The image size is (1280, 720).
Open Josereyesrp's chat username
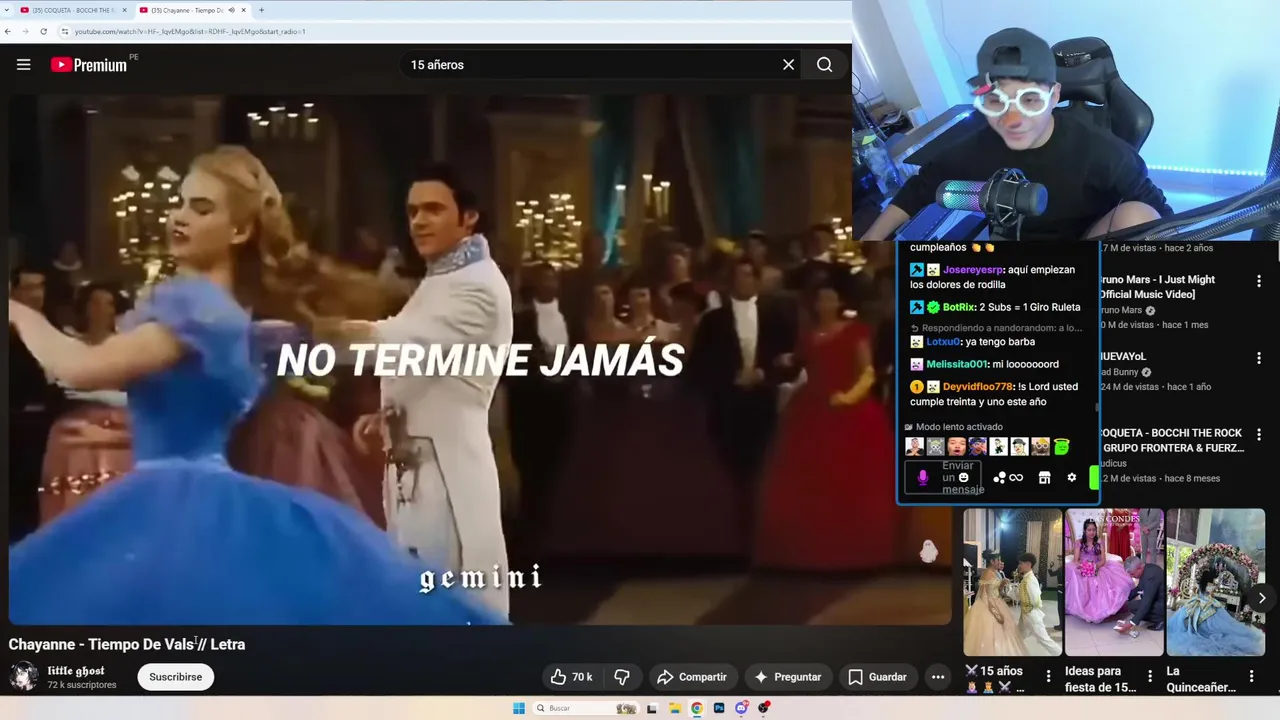(x=973, y=270)
